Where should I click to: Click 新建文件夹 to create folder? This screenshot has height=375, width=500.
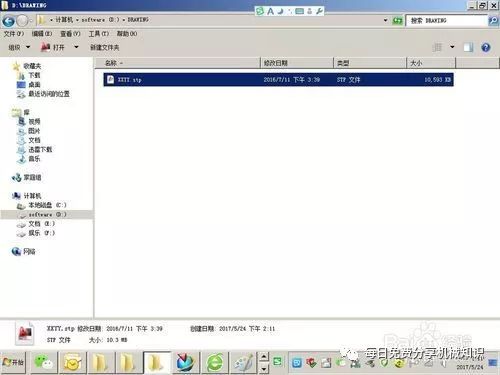(104, 47)
